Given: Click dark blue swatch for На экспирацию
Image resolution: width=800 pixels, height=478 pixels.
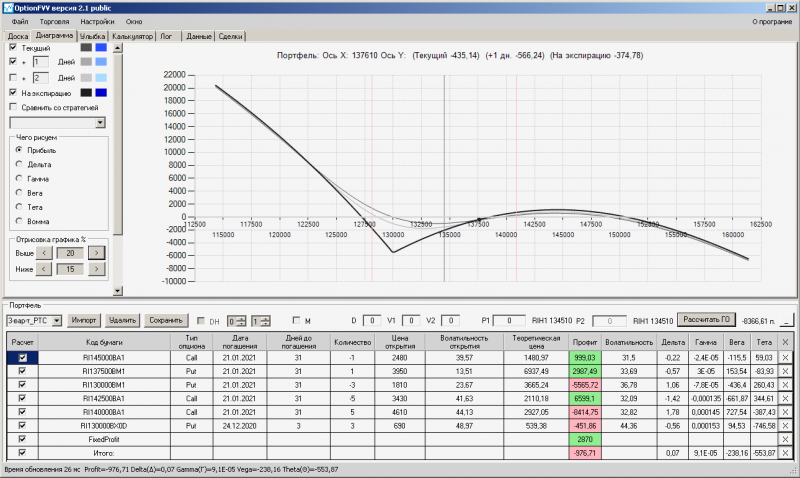Looking at the screenshot, I should point(101,93).
